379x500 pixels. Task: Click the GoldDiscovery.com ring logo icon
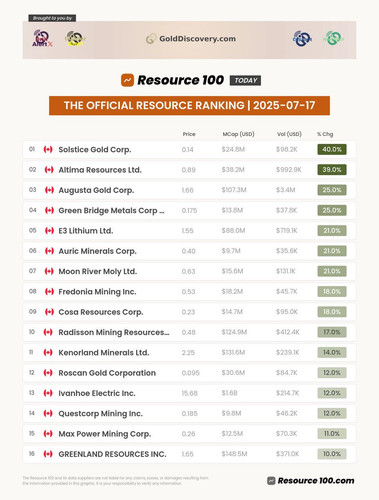pyautogui.click(x=151, y=39)
